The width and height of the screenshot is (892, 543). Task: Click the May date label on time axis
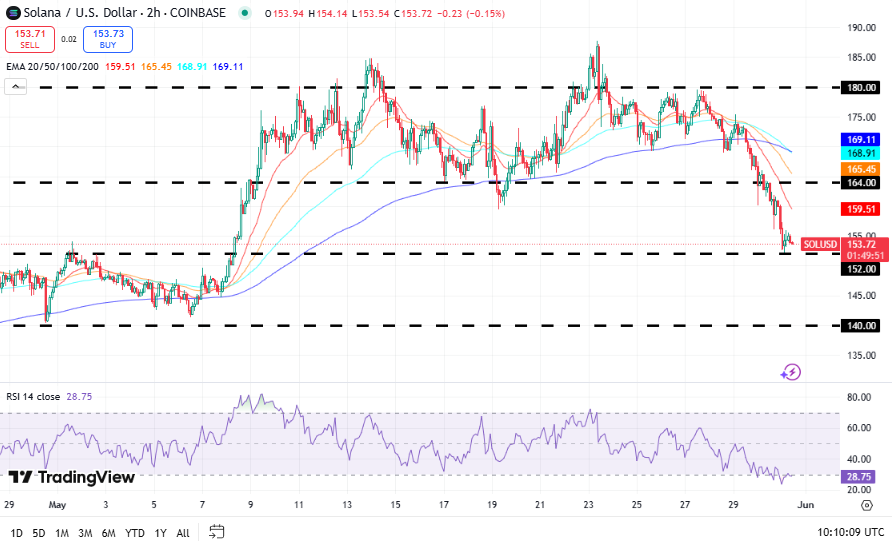57,504
